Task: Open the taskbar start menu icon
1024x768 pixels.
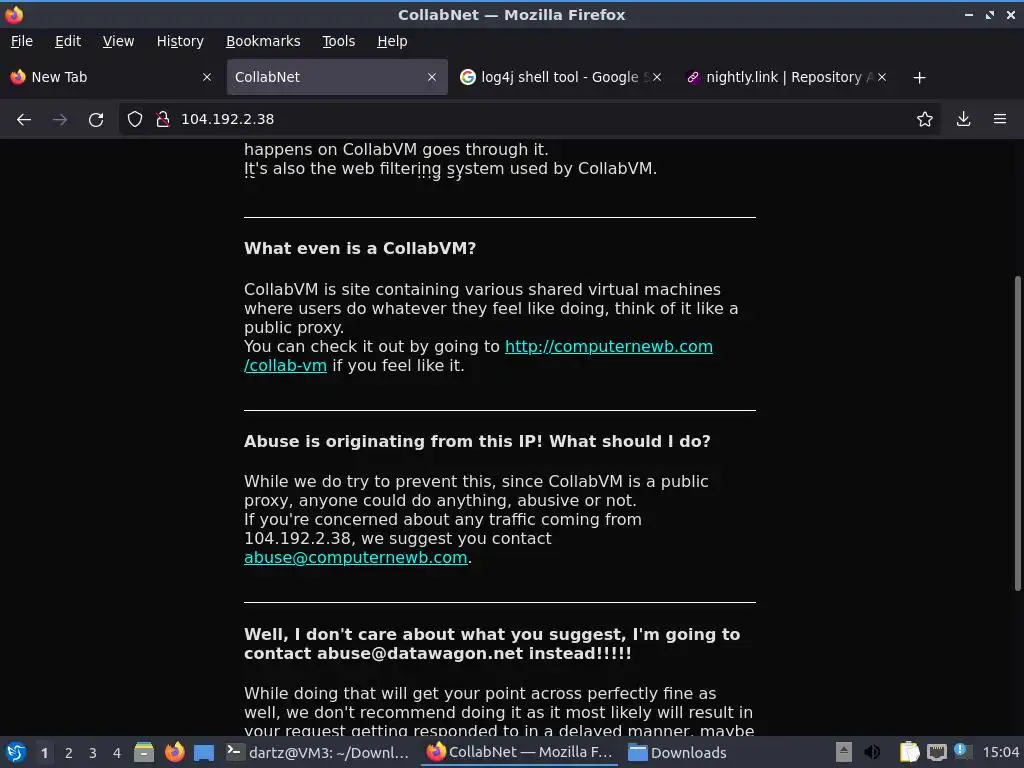Action: pyautogui.click(x=16, y=752)
